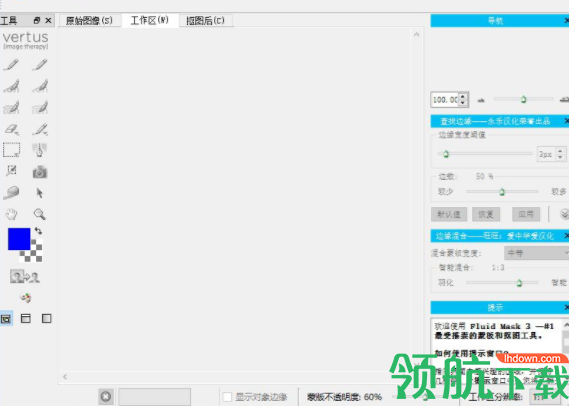Select the pencil-with-arrows tool beside the eraser
The width and height of the screenshot is (569, 406).
(40, 129)
